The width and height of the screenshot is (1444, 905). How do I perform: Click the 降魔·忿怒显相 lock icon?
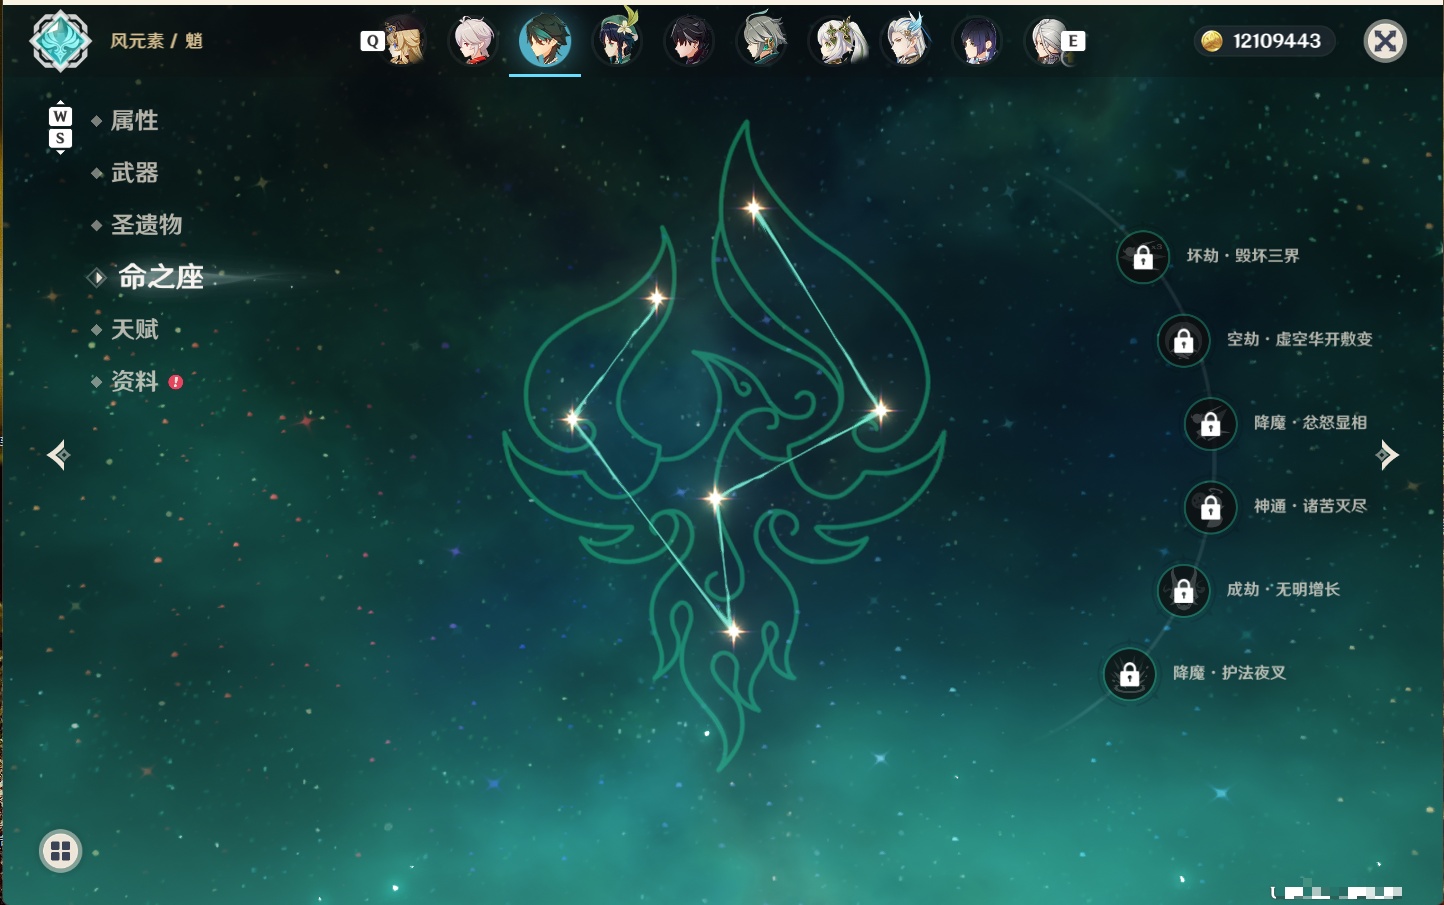tap(1211, 424)
